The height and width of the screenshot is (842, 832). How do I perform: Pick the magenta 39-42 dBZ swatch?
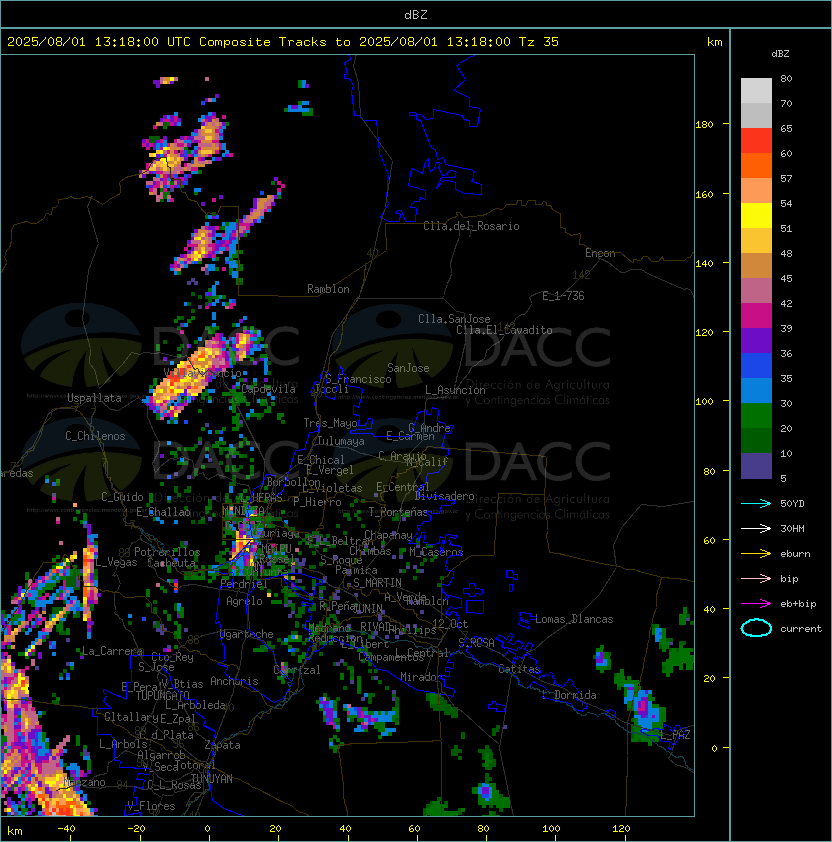[x=756, y=316]
